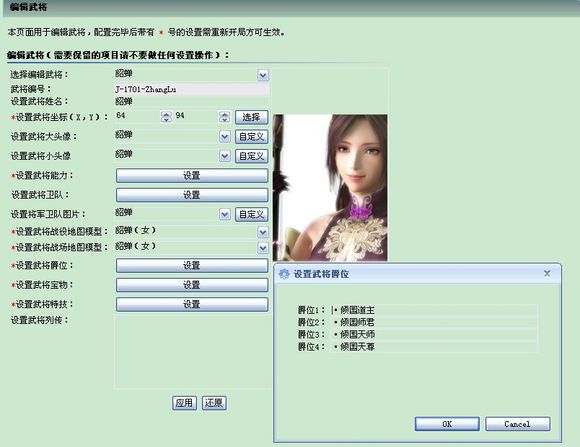Click 战役地图模型 value 貂蝉（女）
This screenshot has height=447, width=580.
[135, 231]
